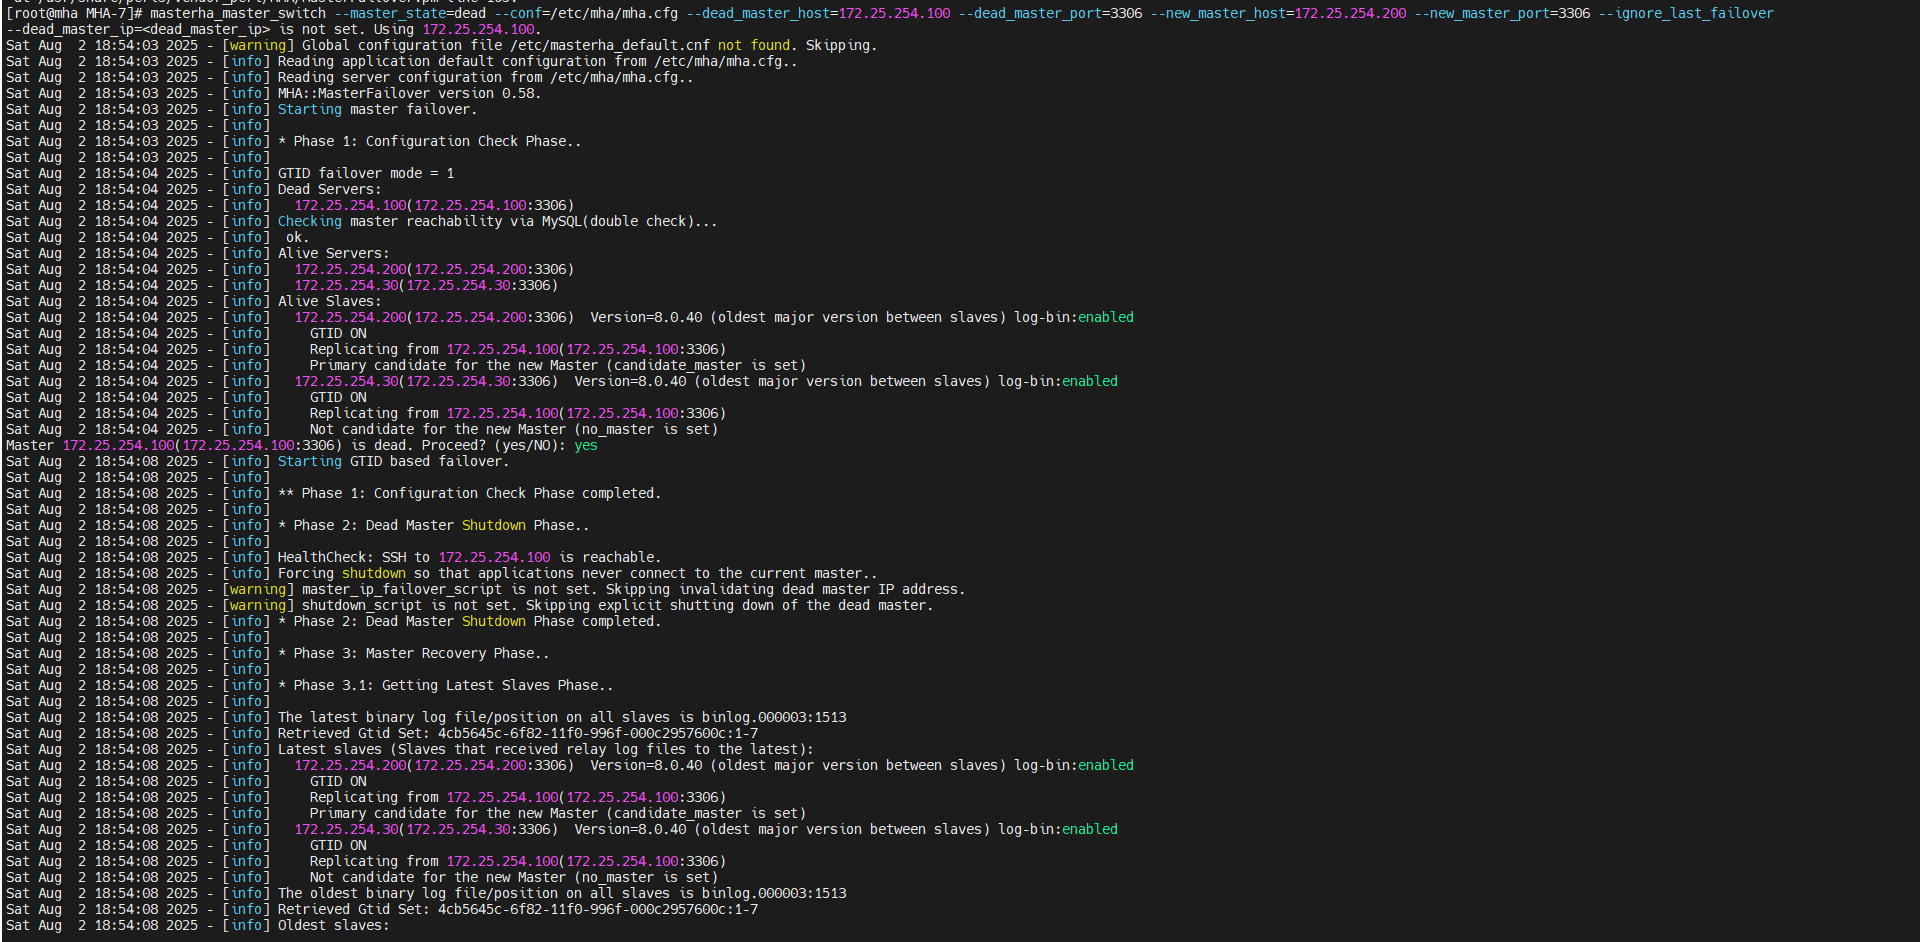Viewport: 1920px width, 942px height.
Task: Click '* Phase 1: Configuration Check Phase..' line
Action: (429, 141)
